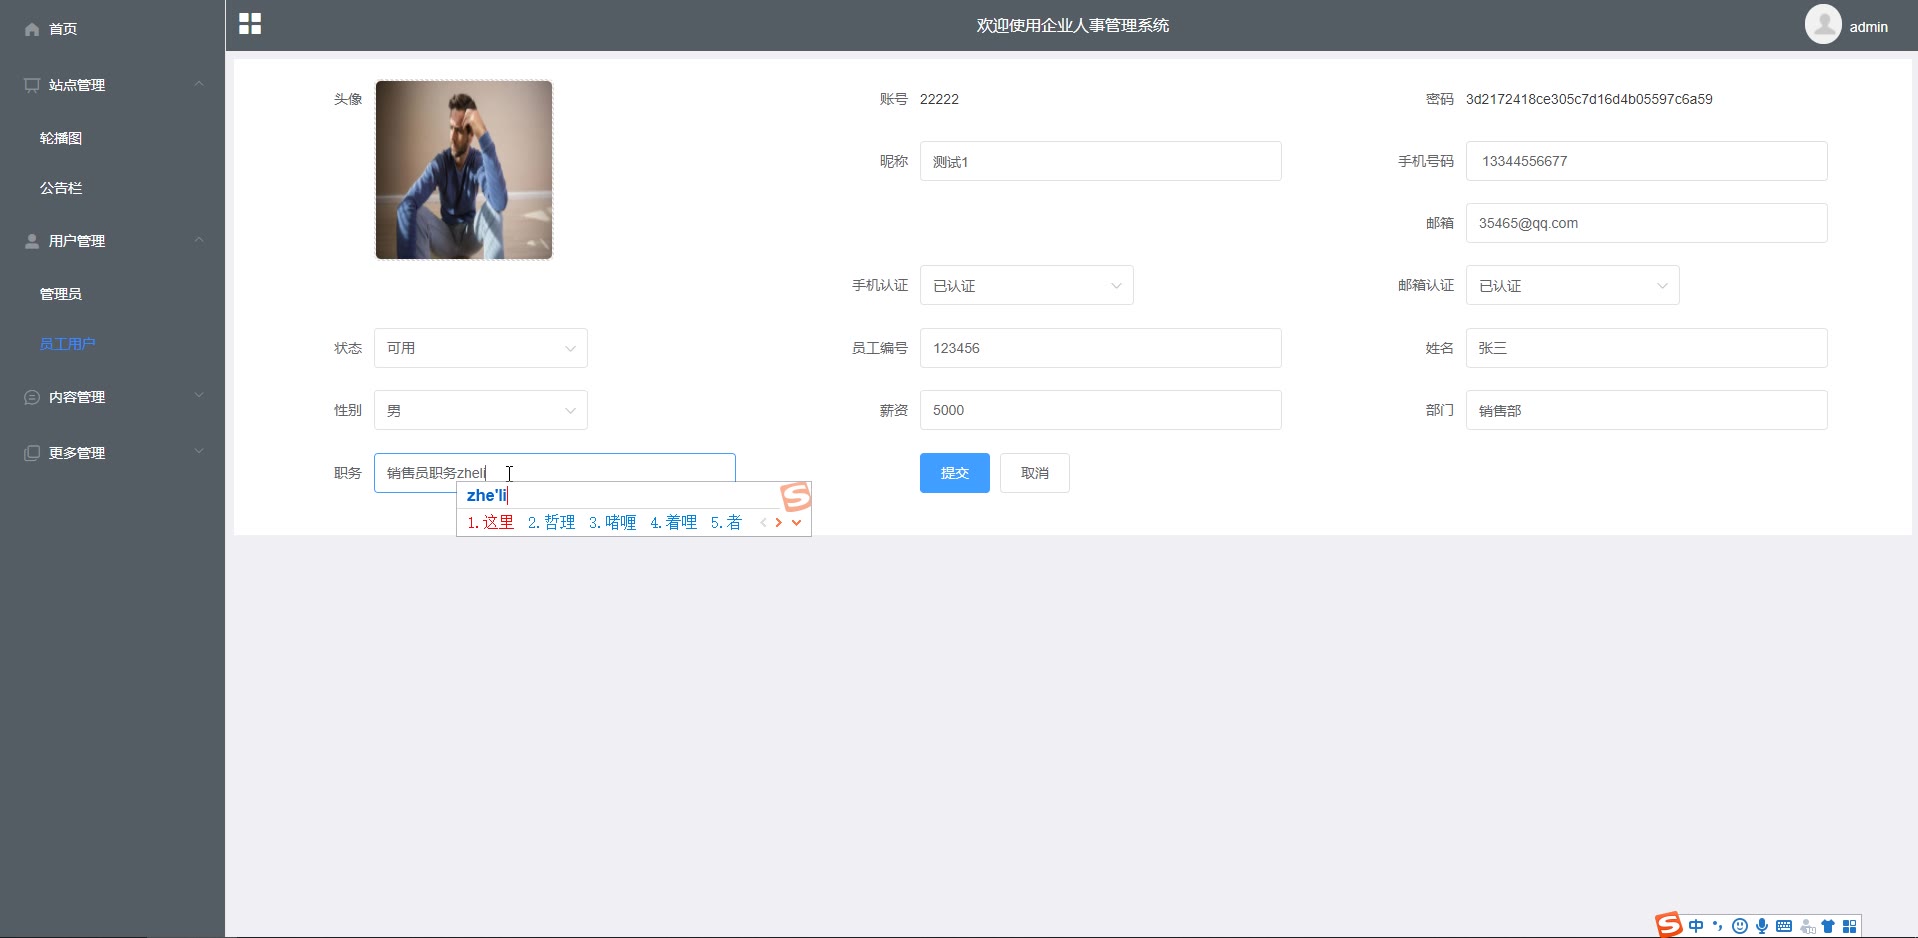
Task: Open the 邮箱认证 dropdown
Action: pyautogui.click(x=1573, y=286)
